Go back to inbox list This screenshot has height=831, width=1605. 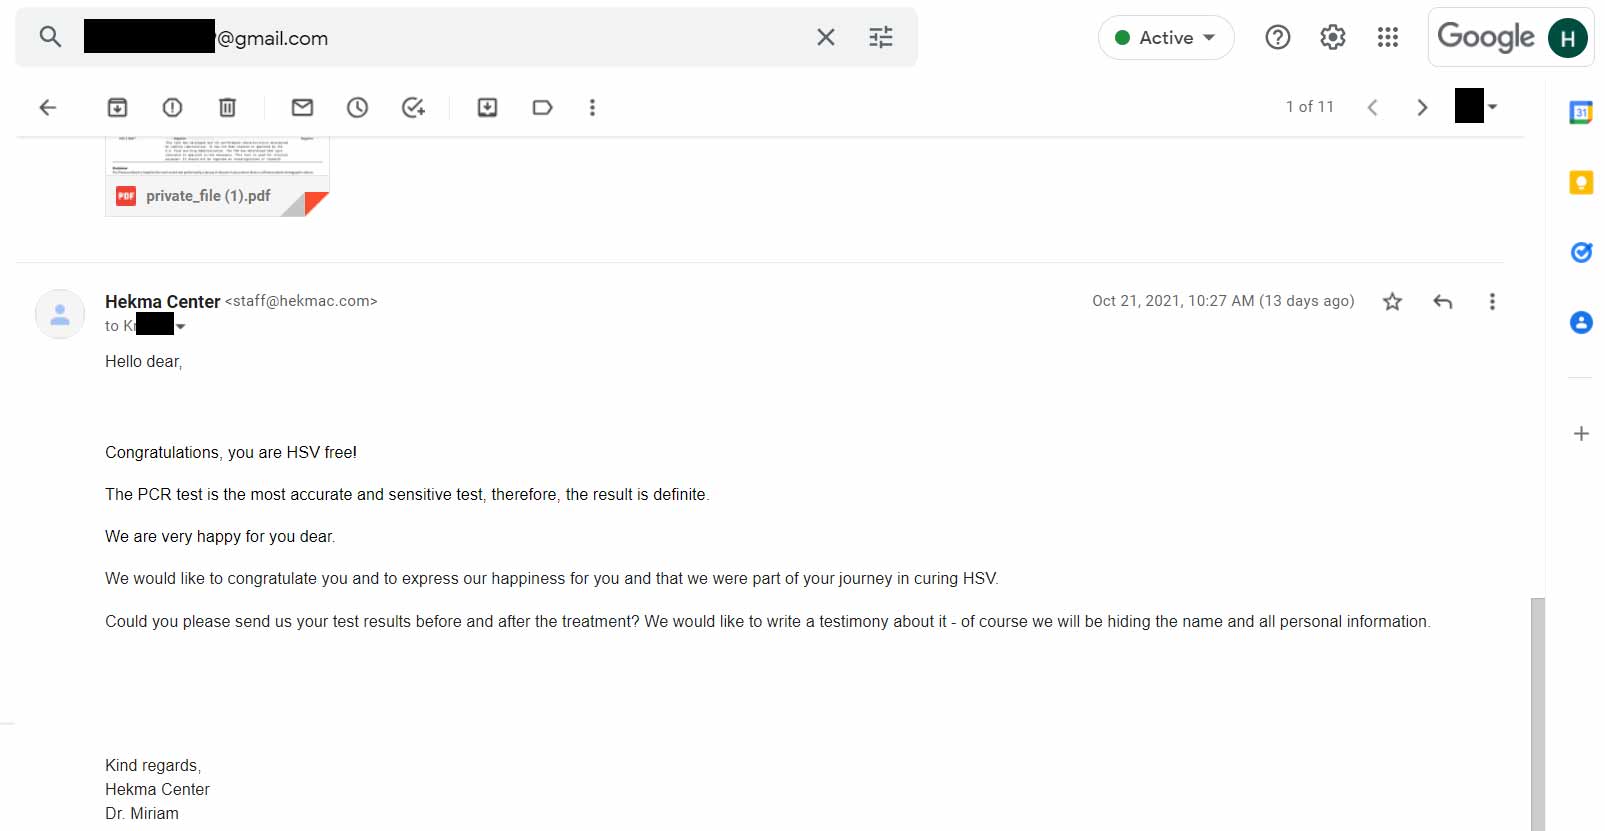coord(48,107)
